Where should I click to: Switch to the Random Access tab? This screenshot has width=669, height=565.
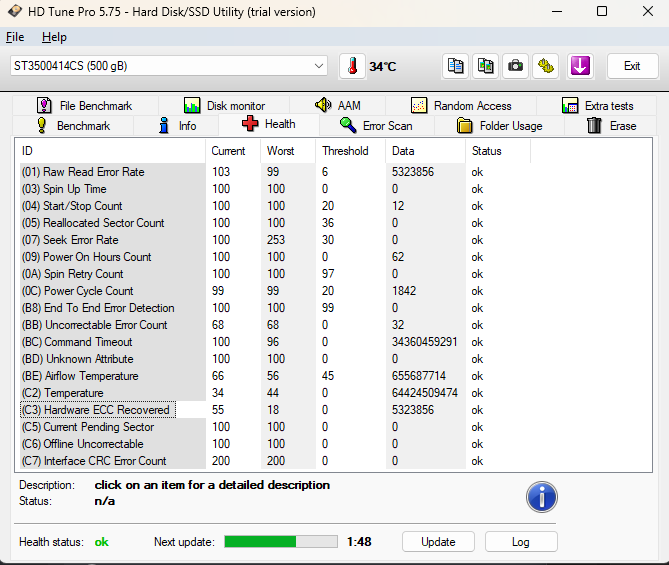[461, 105]
